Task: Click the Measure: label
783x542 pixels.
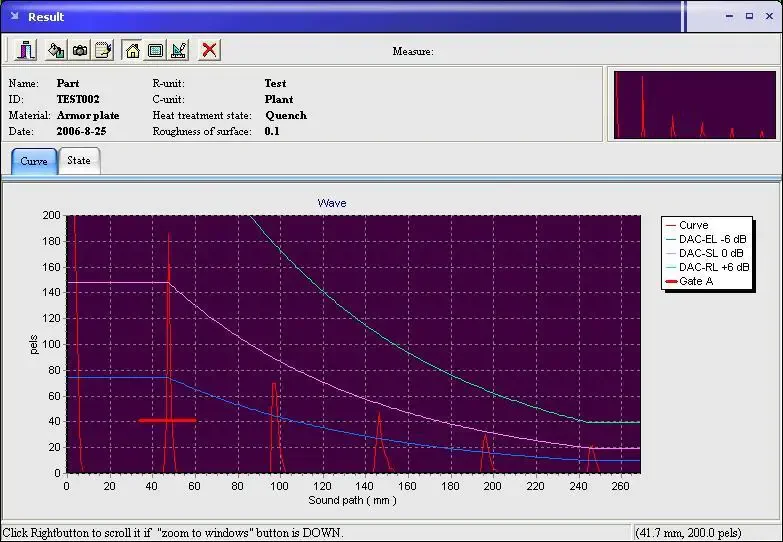Action: point(413,51)
